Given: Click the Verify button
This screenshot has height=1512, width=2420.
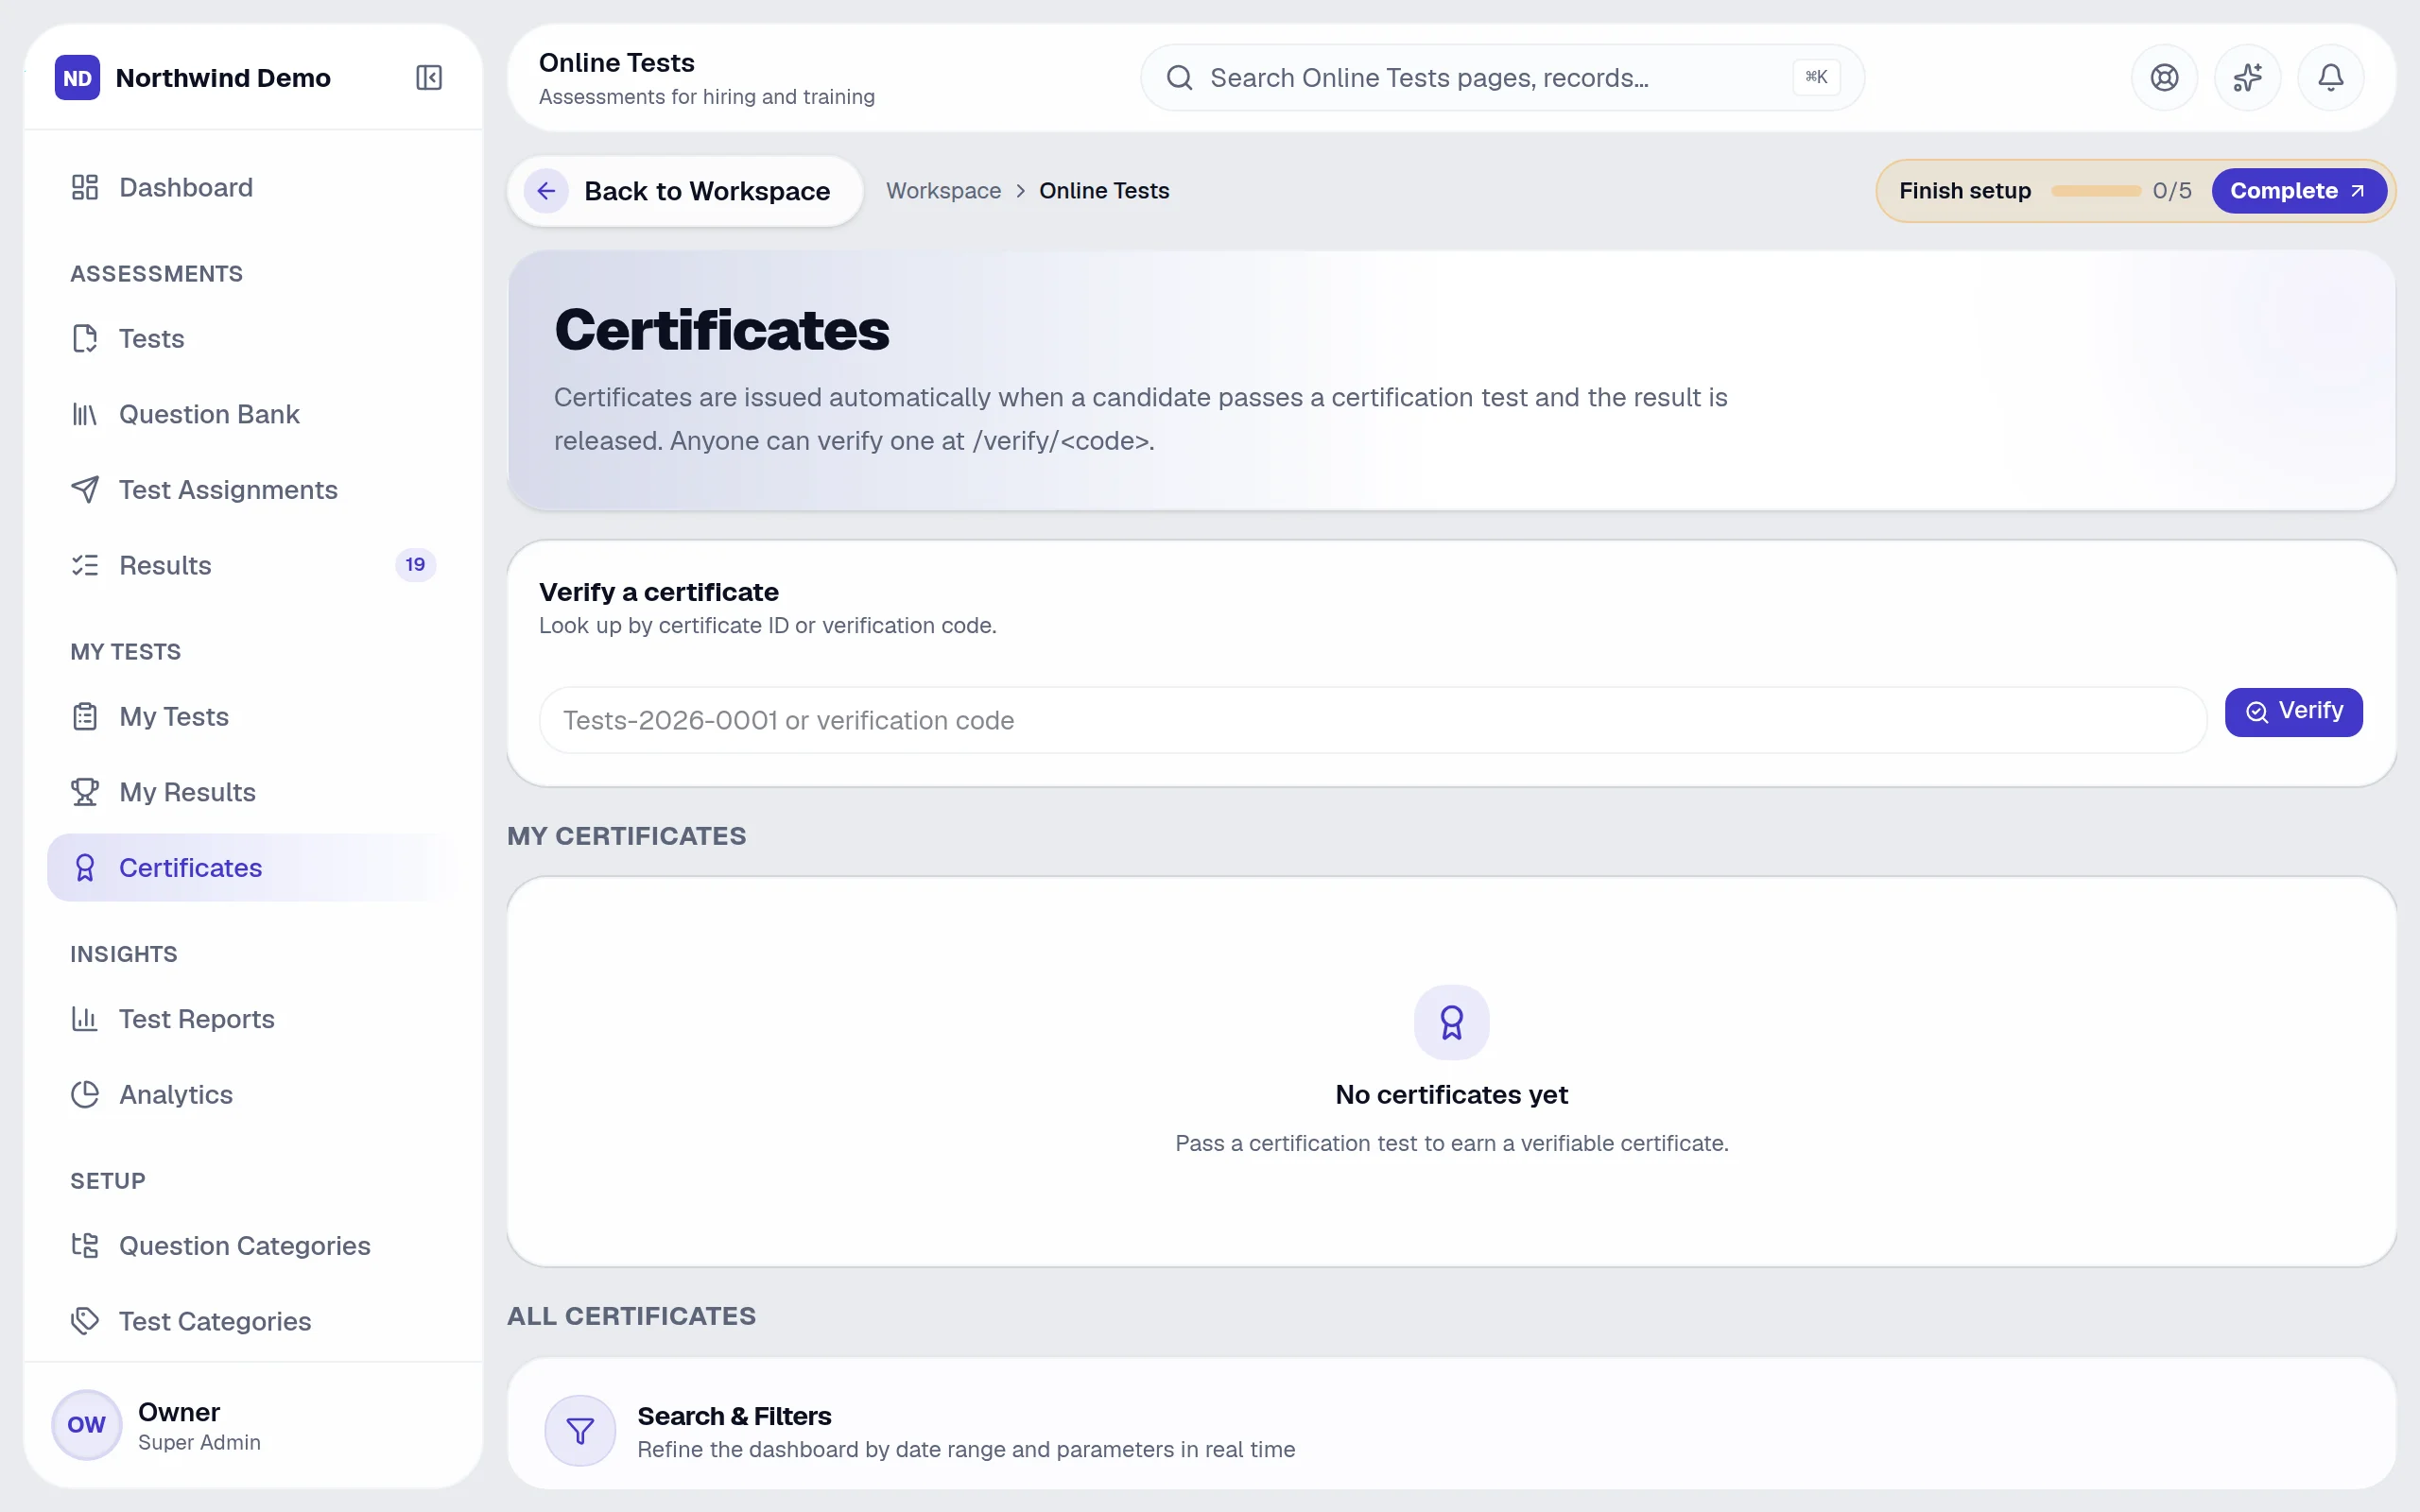Looking at the screenshot, I should click(2293, 712).
